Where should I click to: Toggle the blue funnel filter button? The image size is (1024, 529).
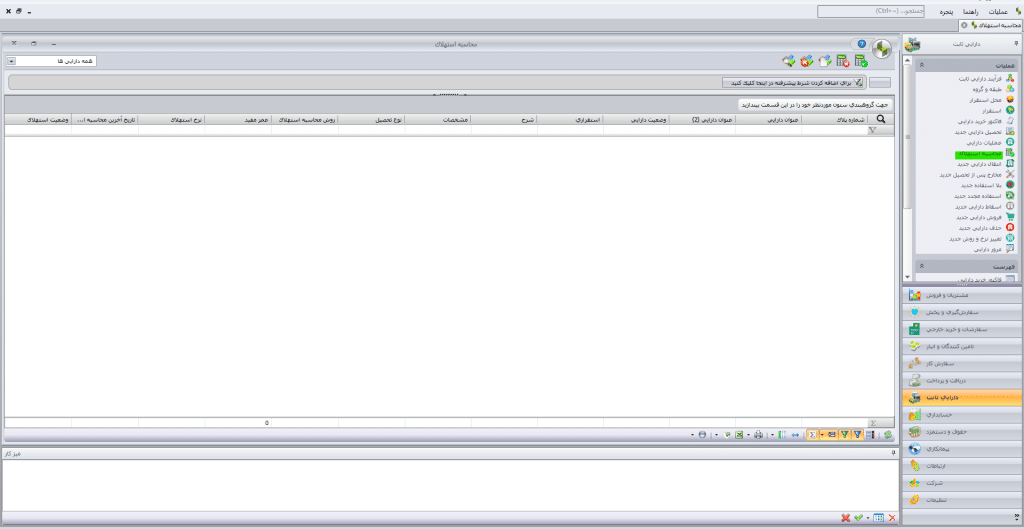pyautogui.click(x=857, y=434)
